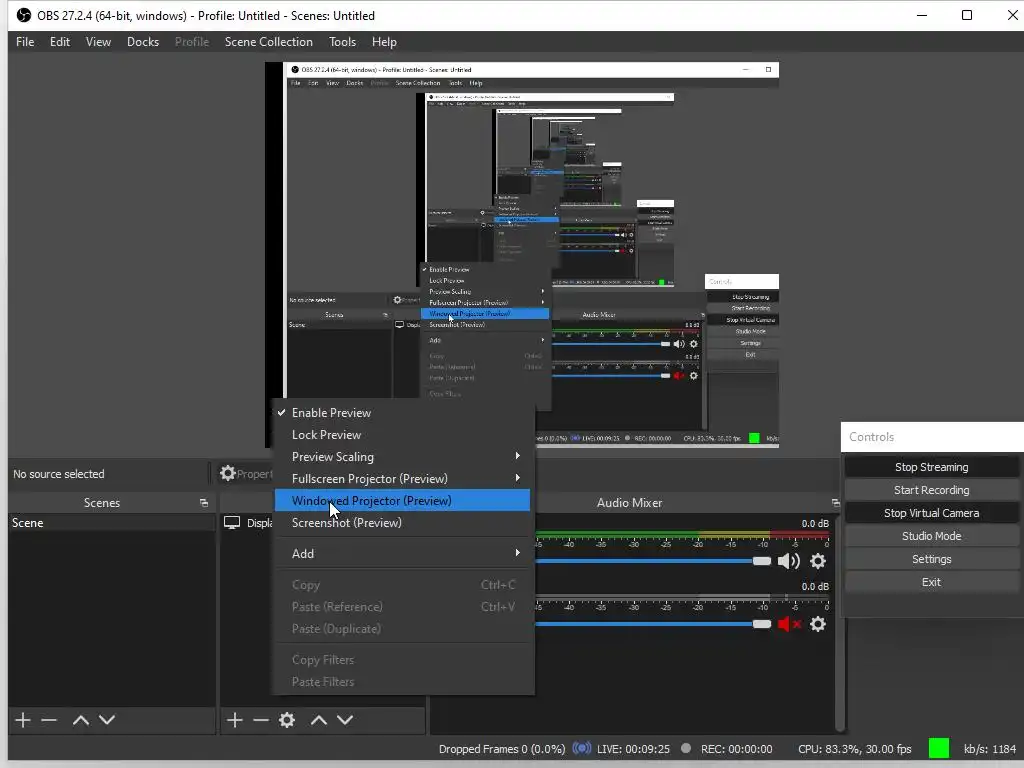Click the LIVE timer text
This screenshot has height=768, width=1024.
click(x=633, y=748)
